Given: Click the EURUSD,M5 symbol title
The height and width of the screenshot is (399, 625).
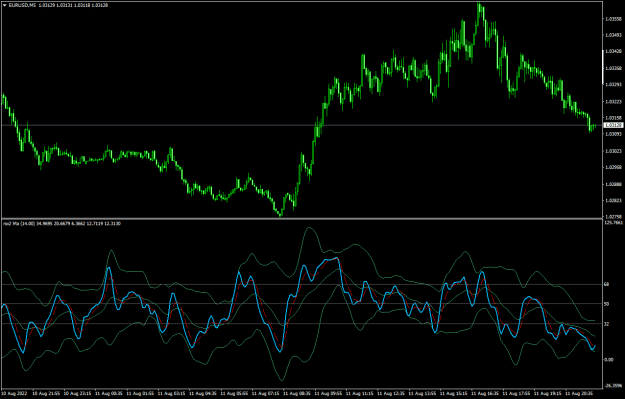Looking at the screenshot, I should [x=22, y=5].
